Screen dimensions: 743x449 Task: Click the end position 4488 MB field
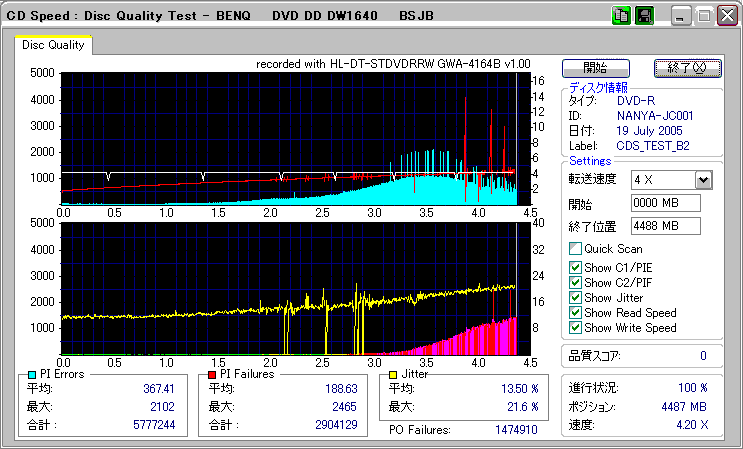(x=665, y=226)
